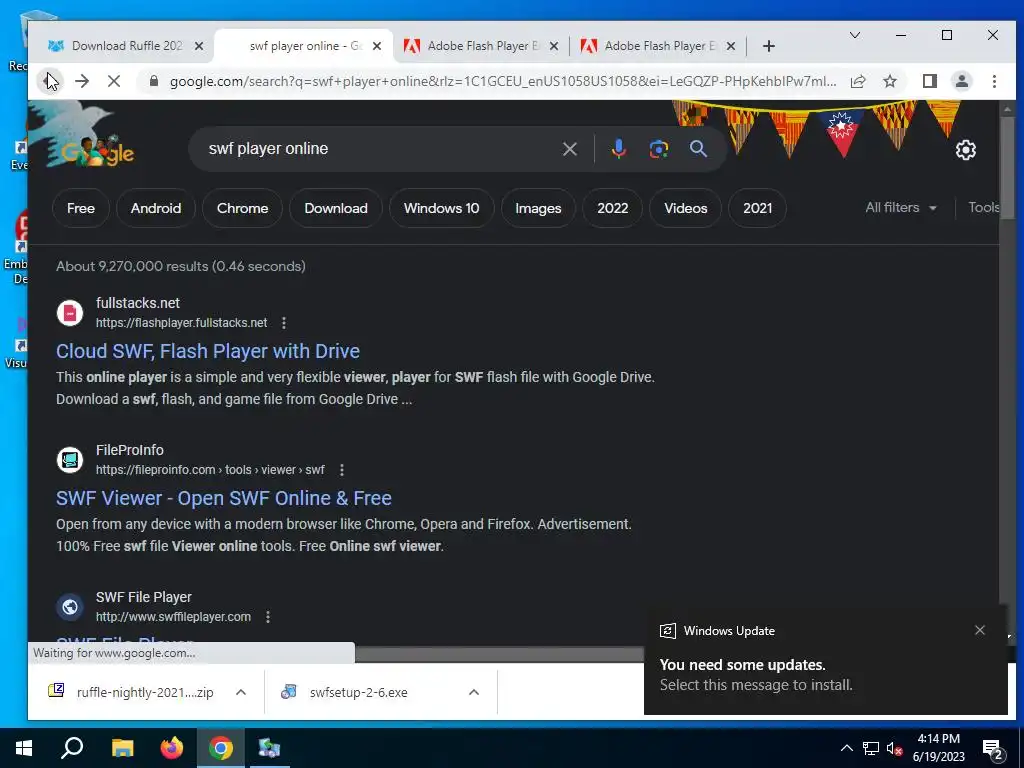
Task: Switch to second Adobe Flash Player tab
Action: click(658, 46)
